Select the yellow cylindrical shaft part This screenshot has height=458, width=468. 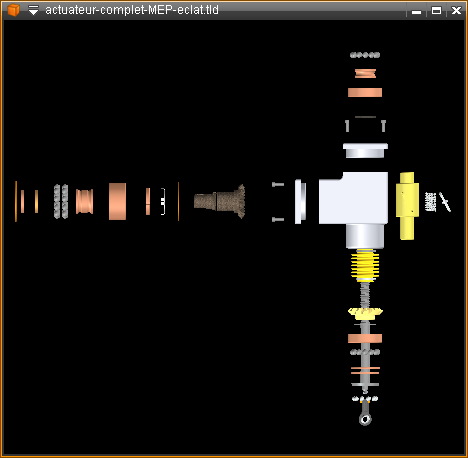(x=407, y=206)
